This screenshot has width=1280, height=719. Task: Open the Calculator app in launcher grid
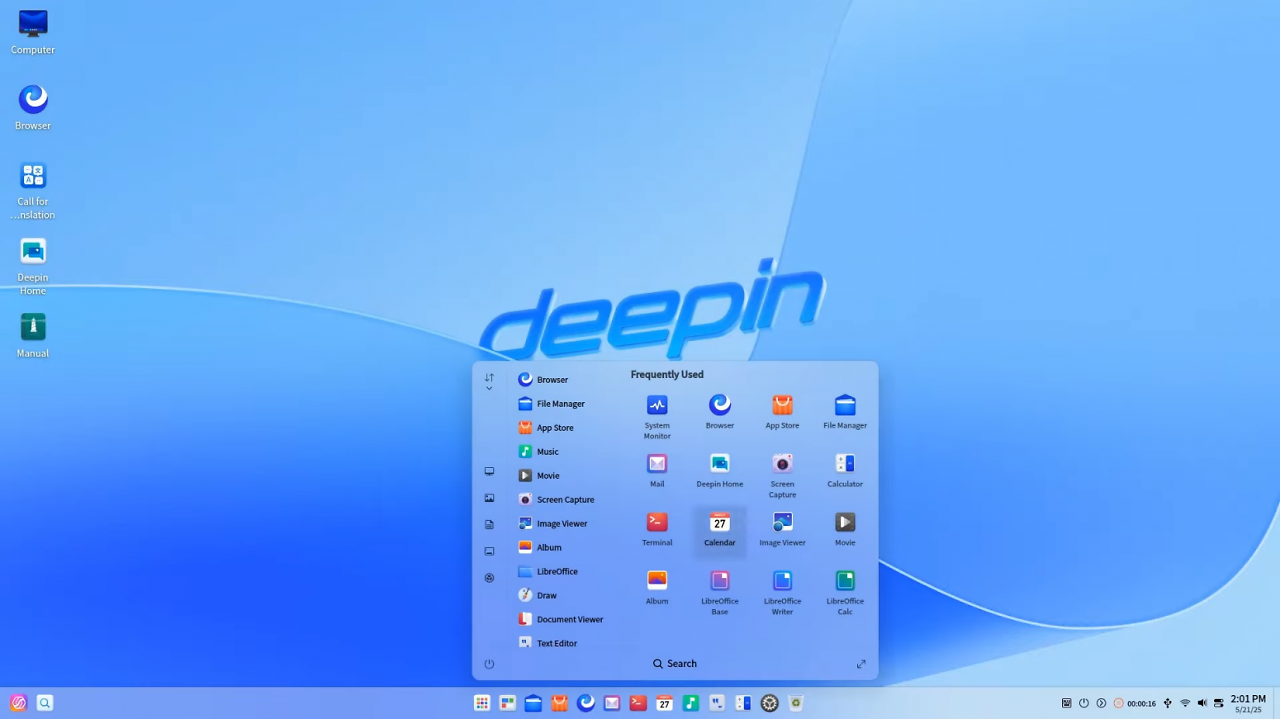point(845,470)
